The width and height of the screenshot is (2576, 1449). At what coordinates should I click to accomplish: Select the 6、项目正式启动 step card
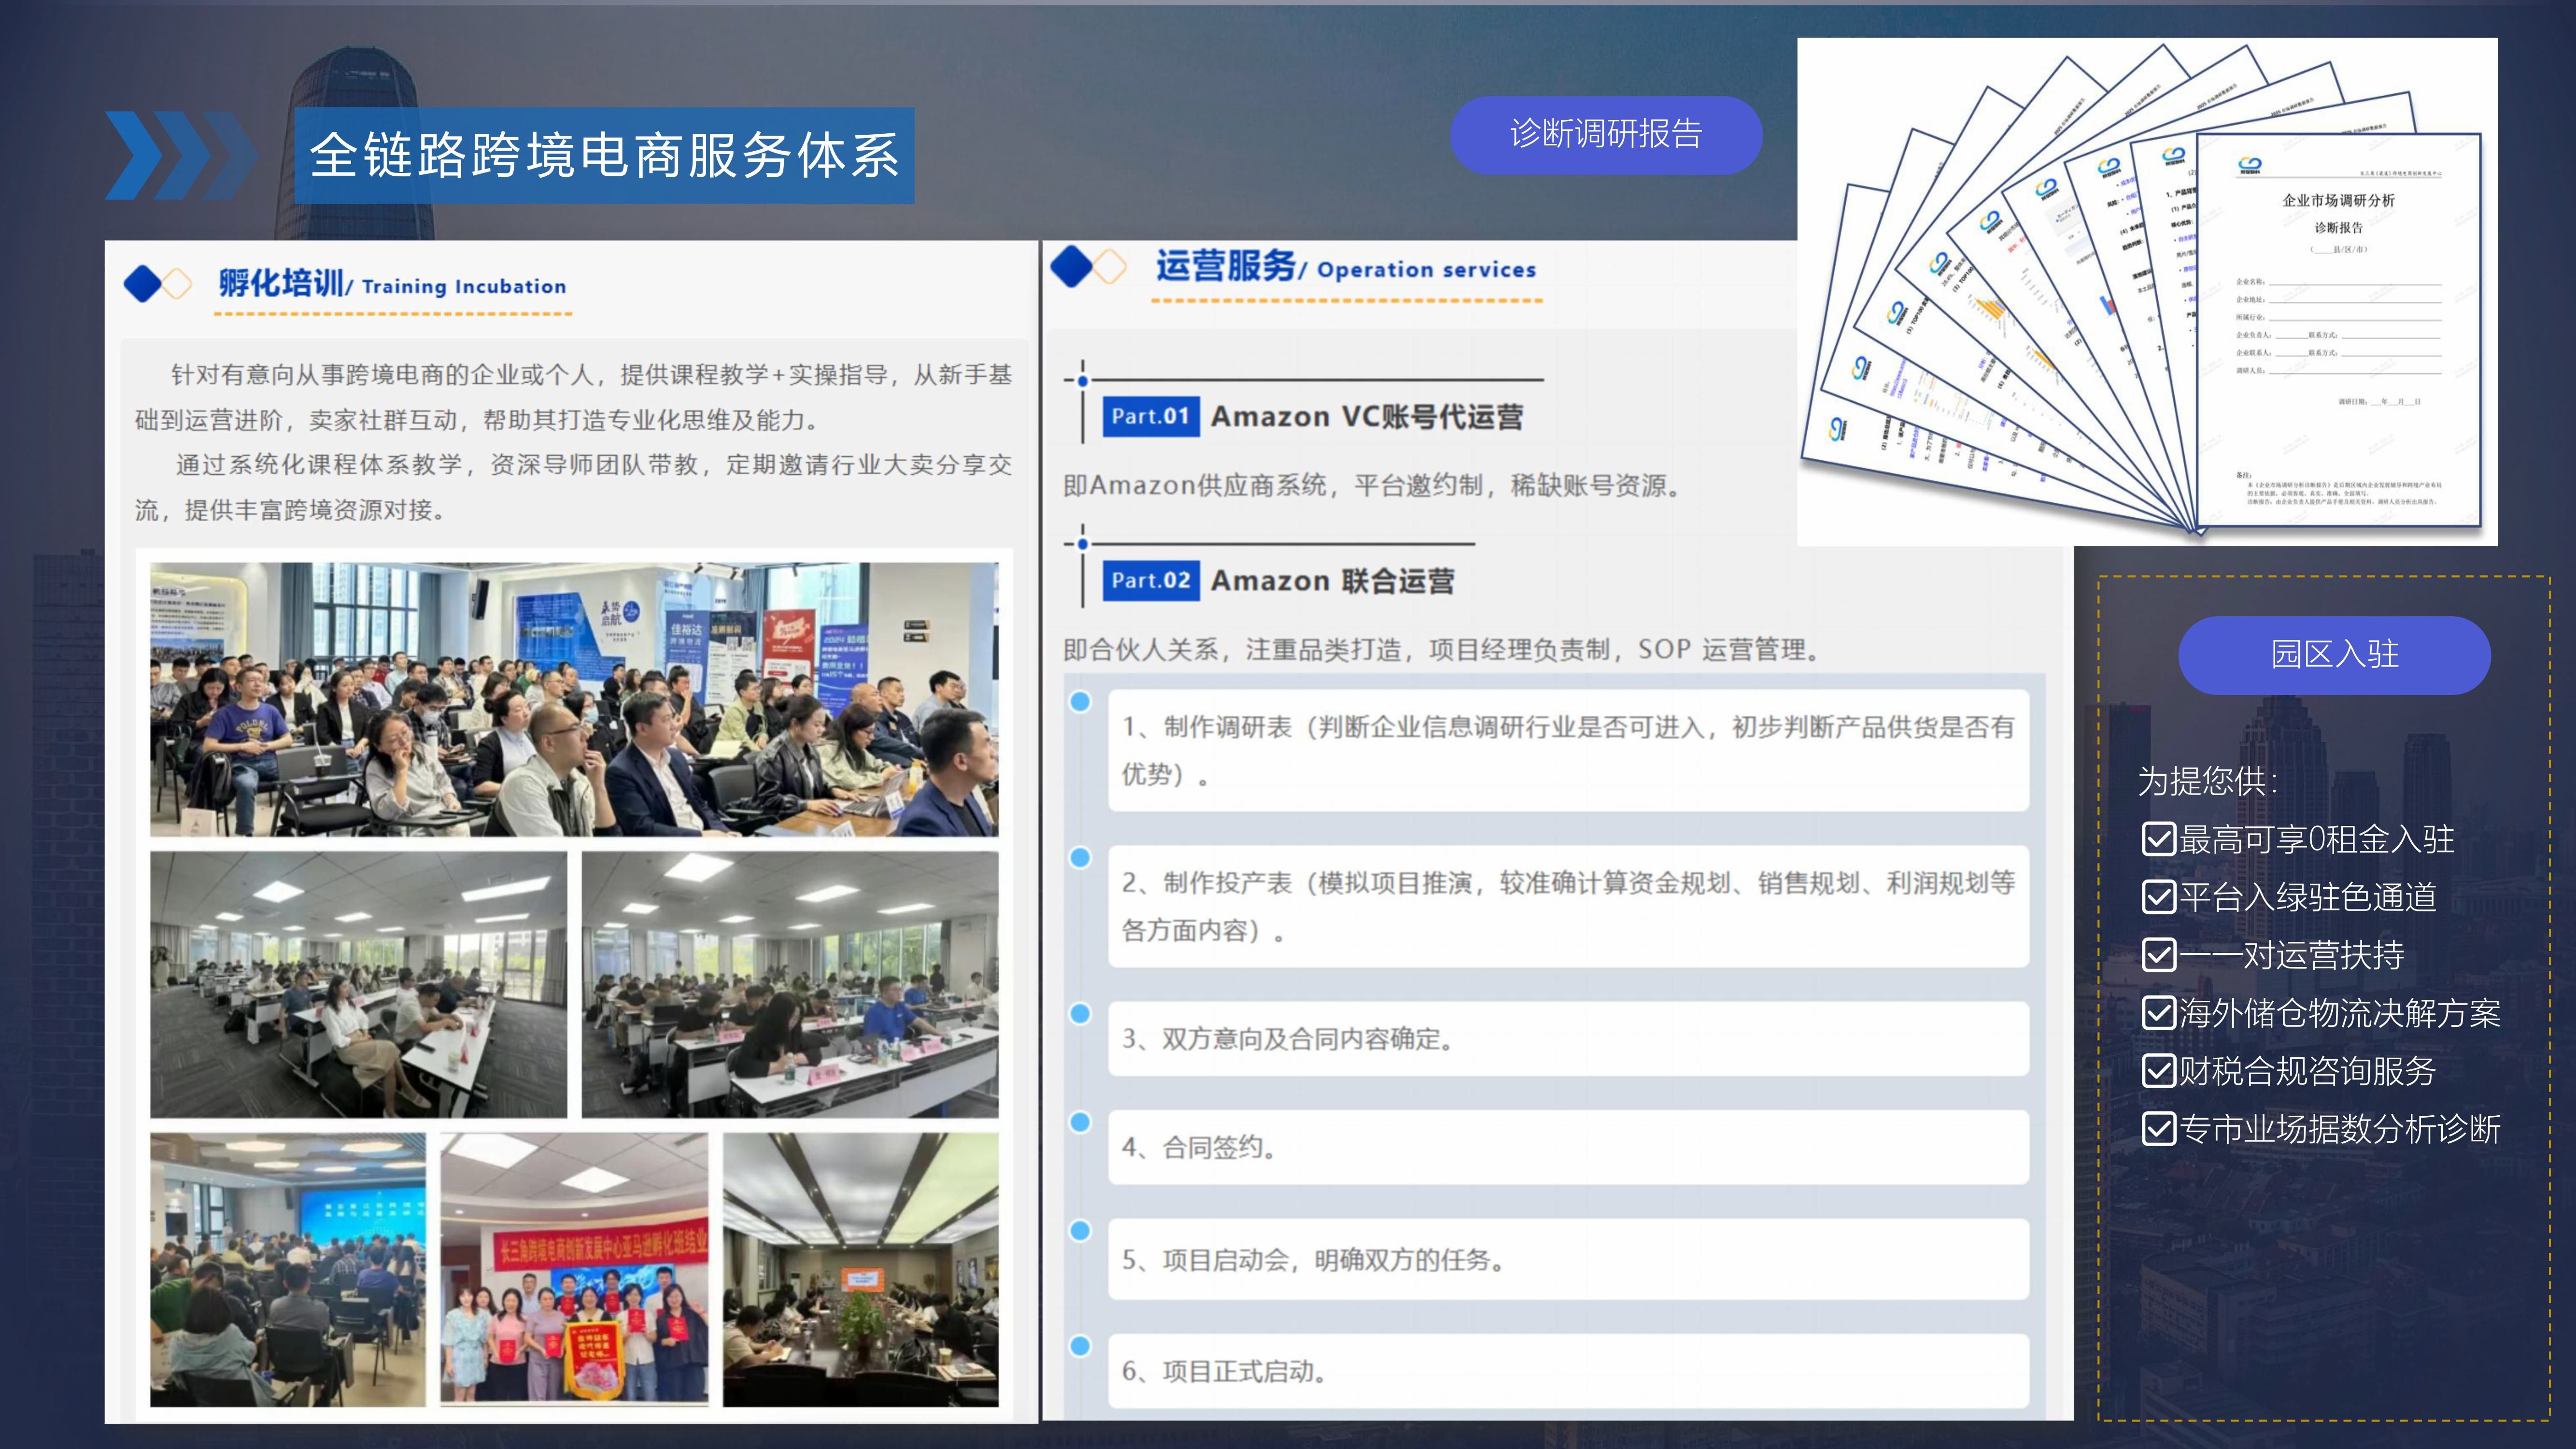click(x=1568, y=1371)
